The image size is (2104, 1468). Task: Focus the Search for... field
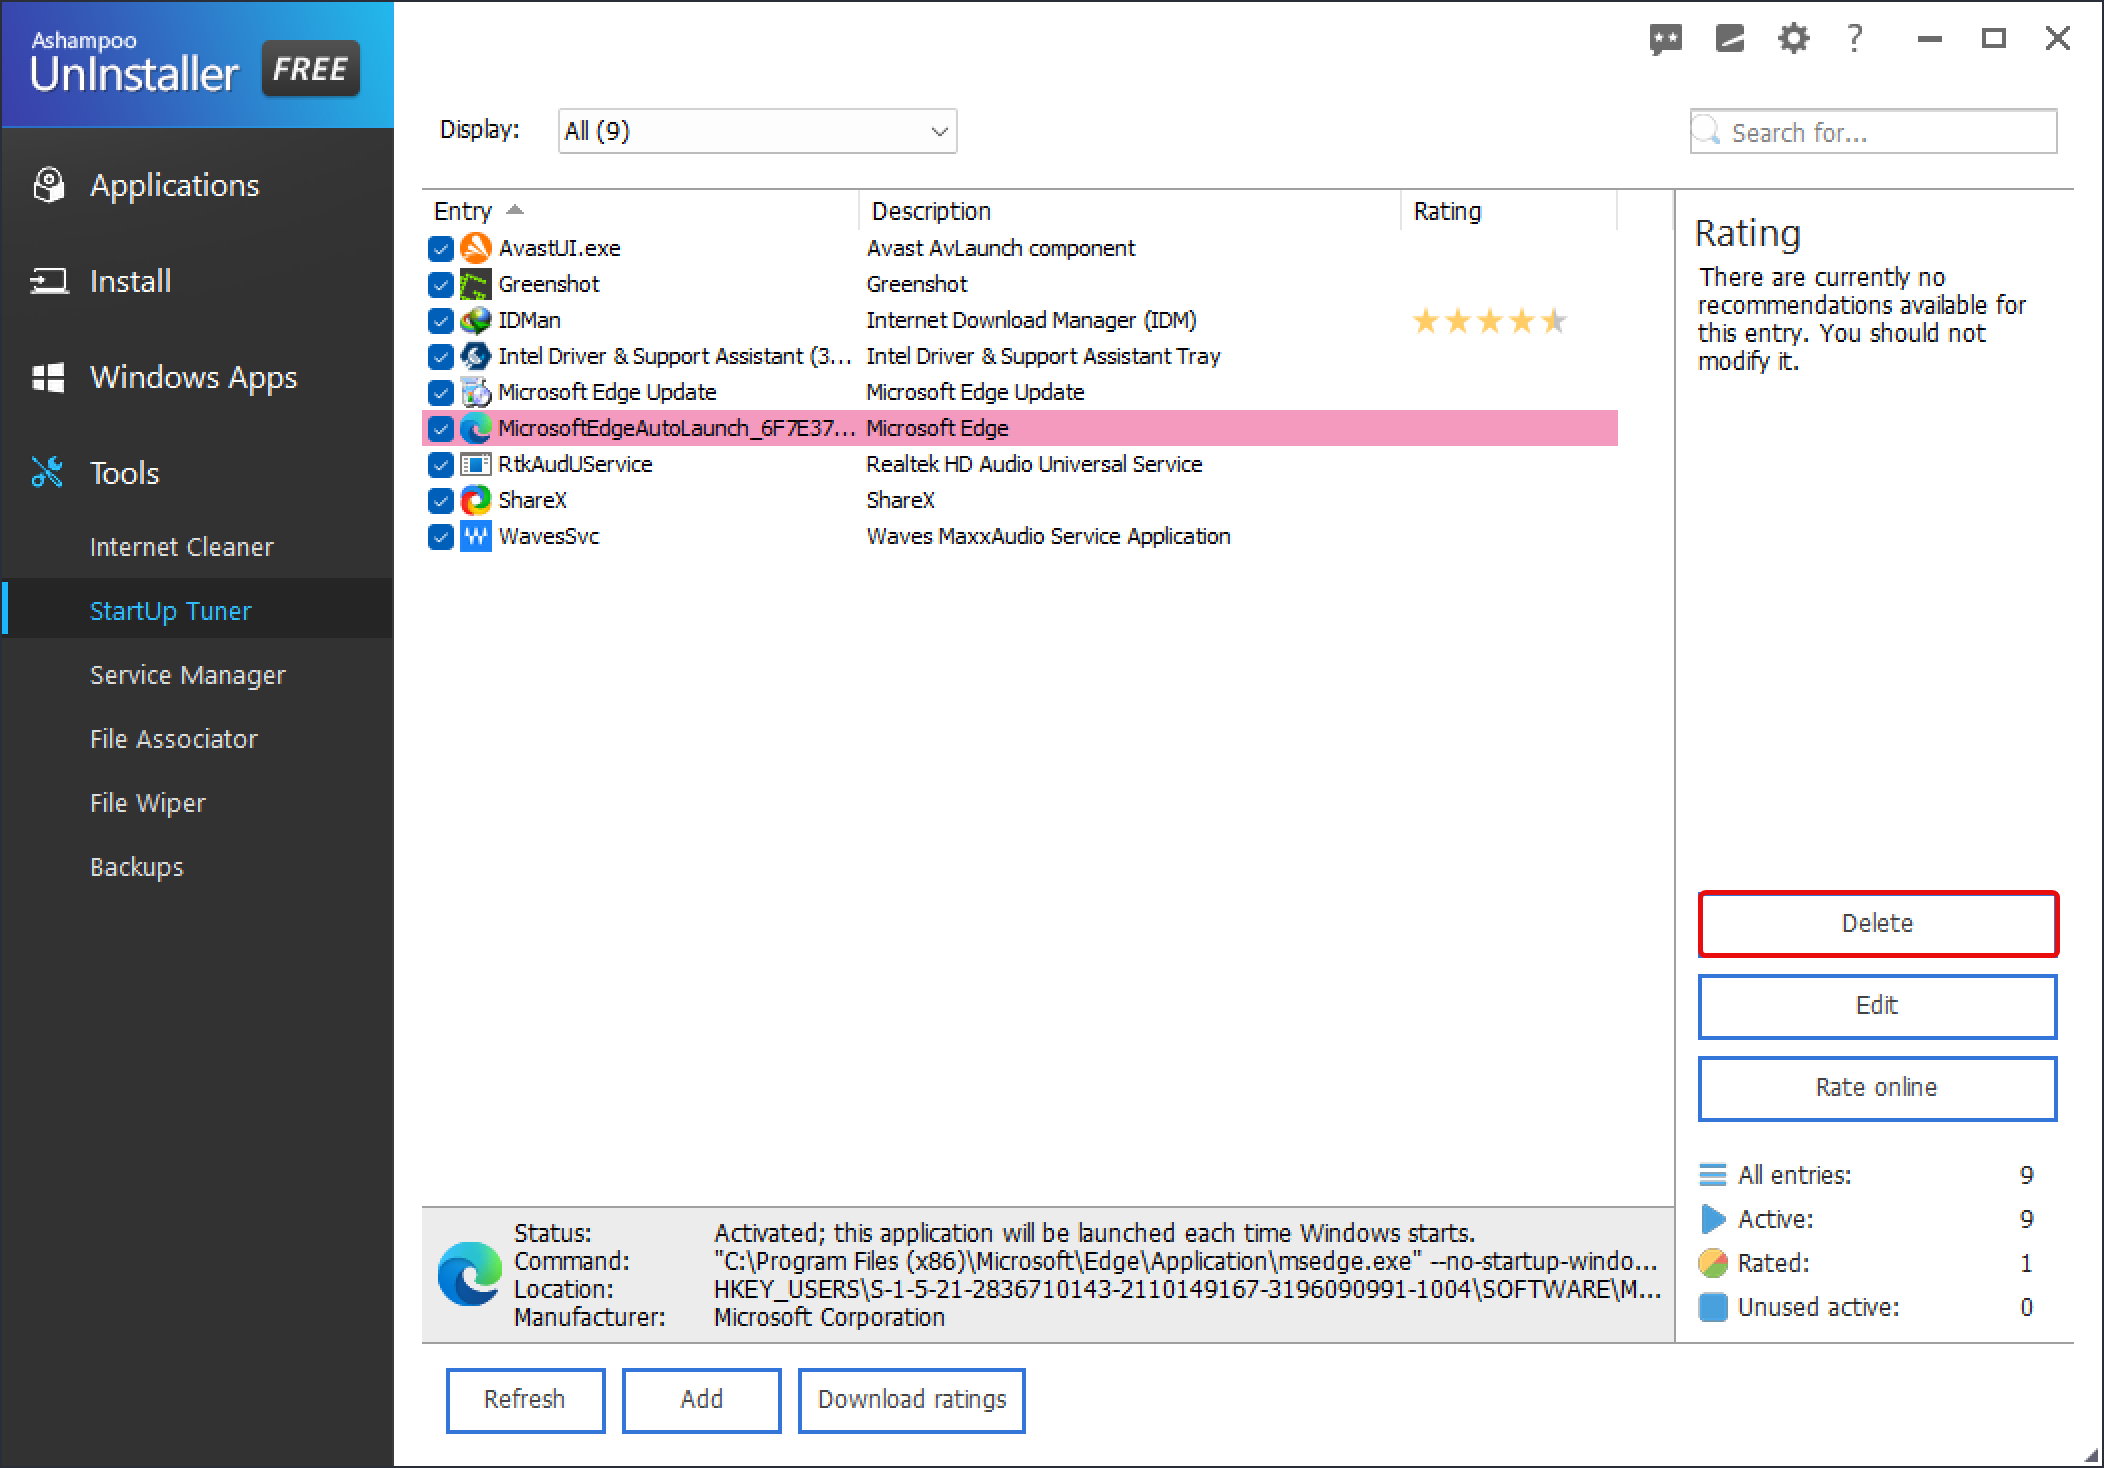click(1873, 131)
